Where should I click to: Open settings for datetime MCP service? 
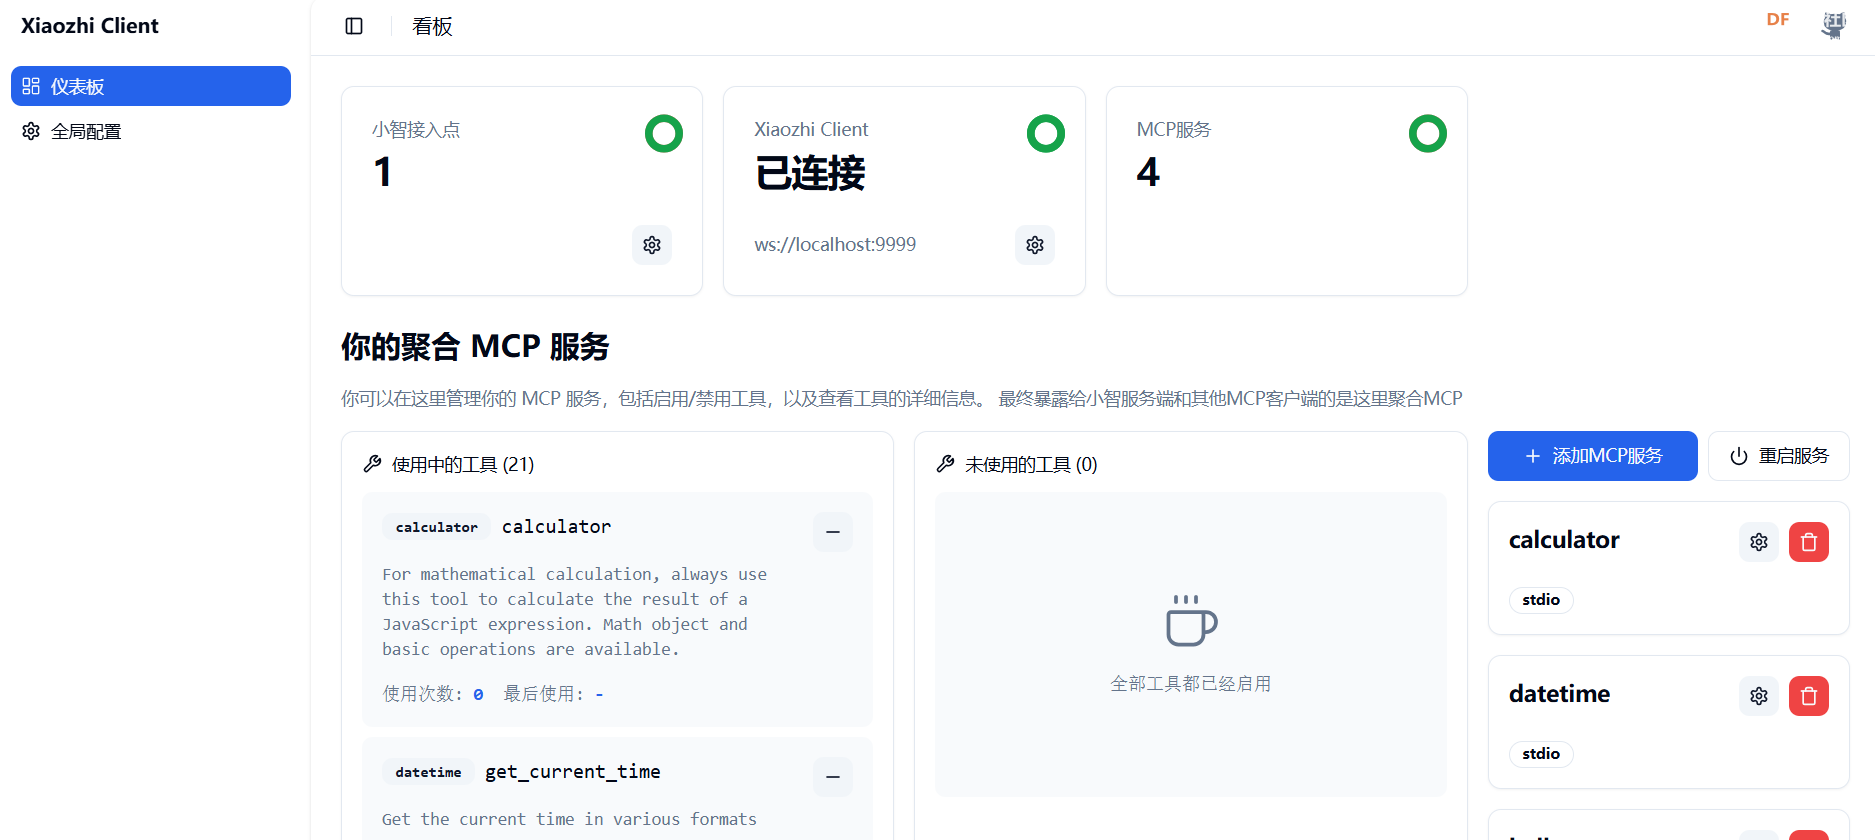pos(1759,696)
